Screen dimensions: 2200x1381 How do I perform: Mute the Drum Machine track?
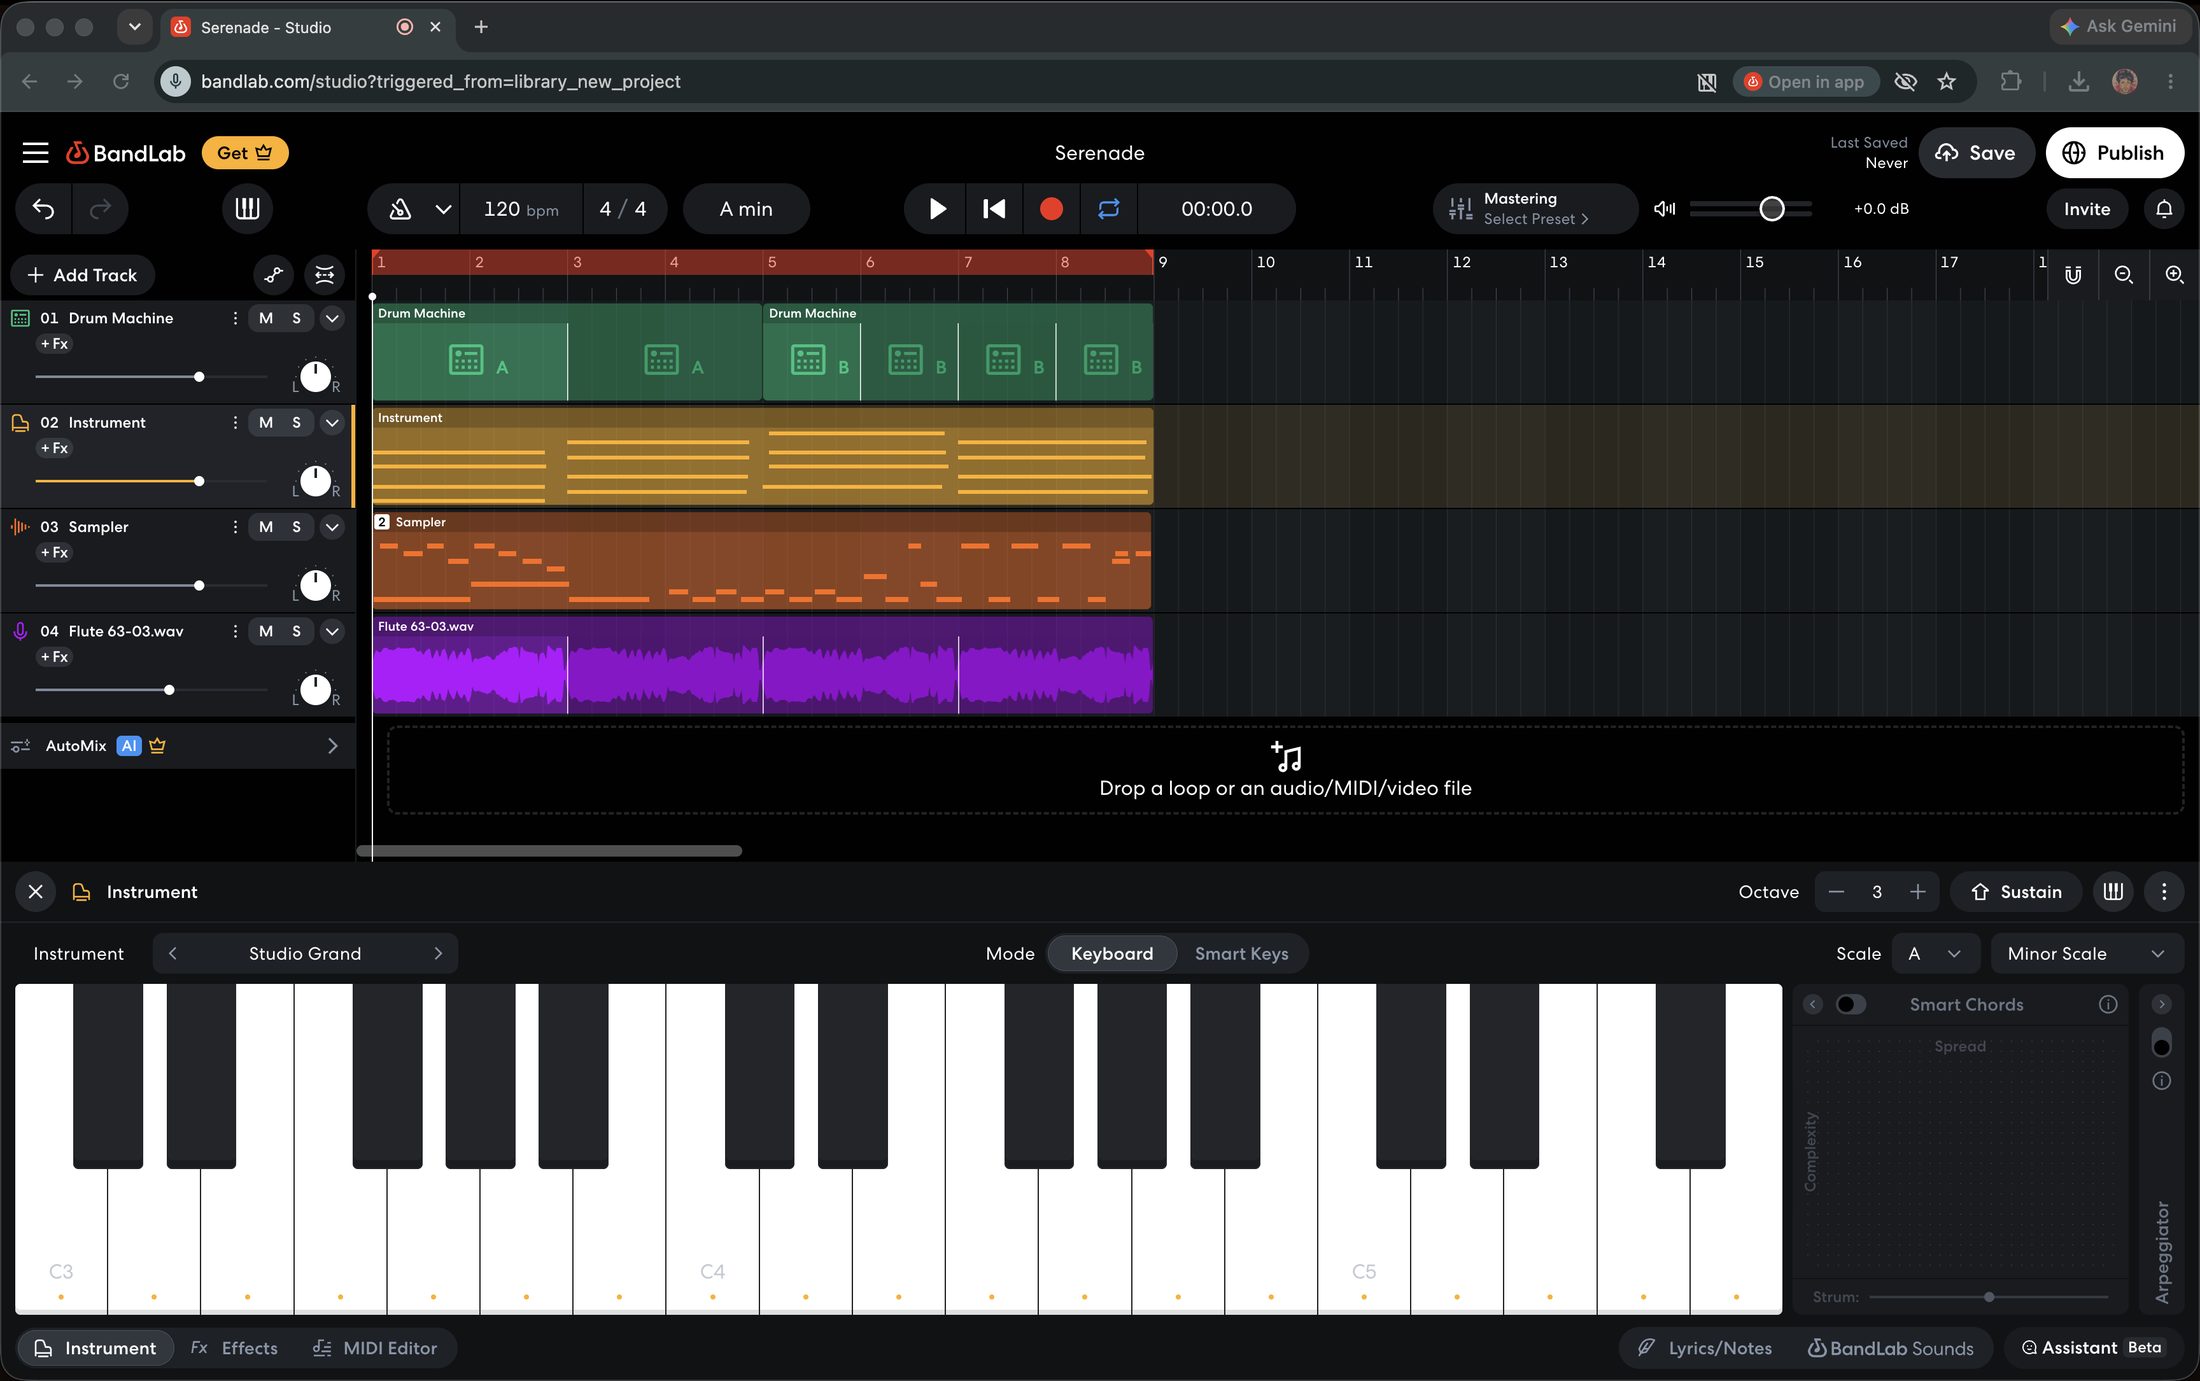(266, 318)
